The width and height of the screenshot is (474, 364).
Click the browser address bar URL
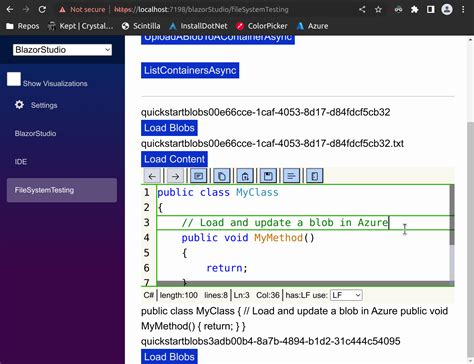[202, 10]
